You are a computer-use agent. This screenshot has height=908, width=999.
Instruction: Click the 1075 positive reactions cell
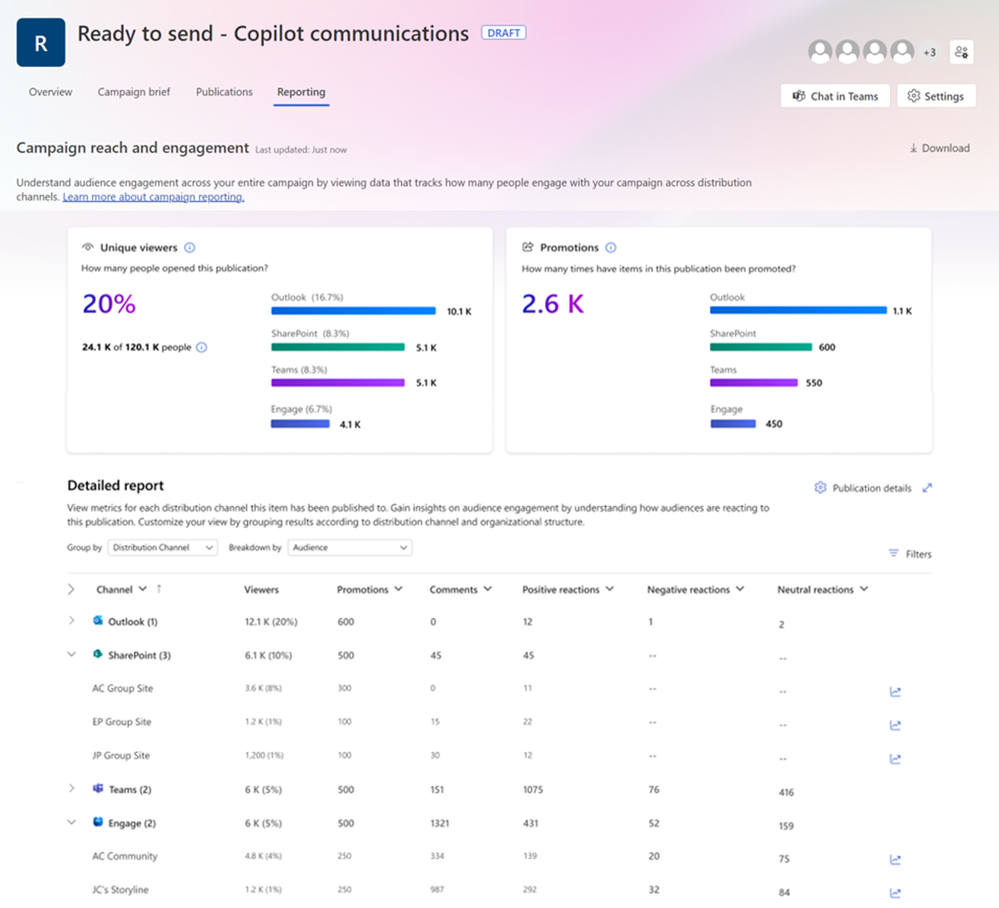click(x=533, y=790)
